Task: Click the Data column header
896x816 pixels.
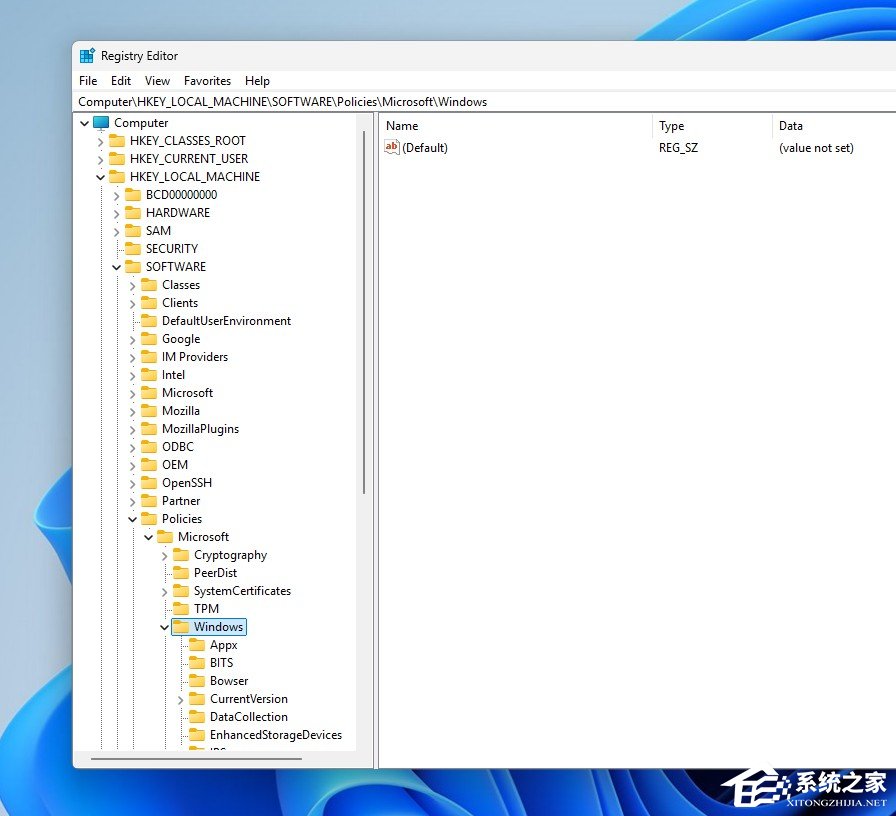Action: point(834,126)
